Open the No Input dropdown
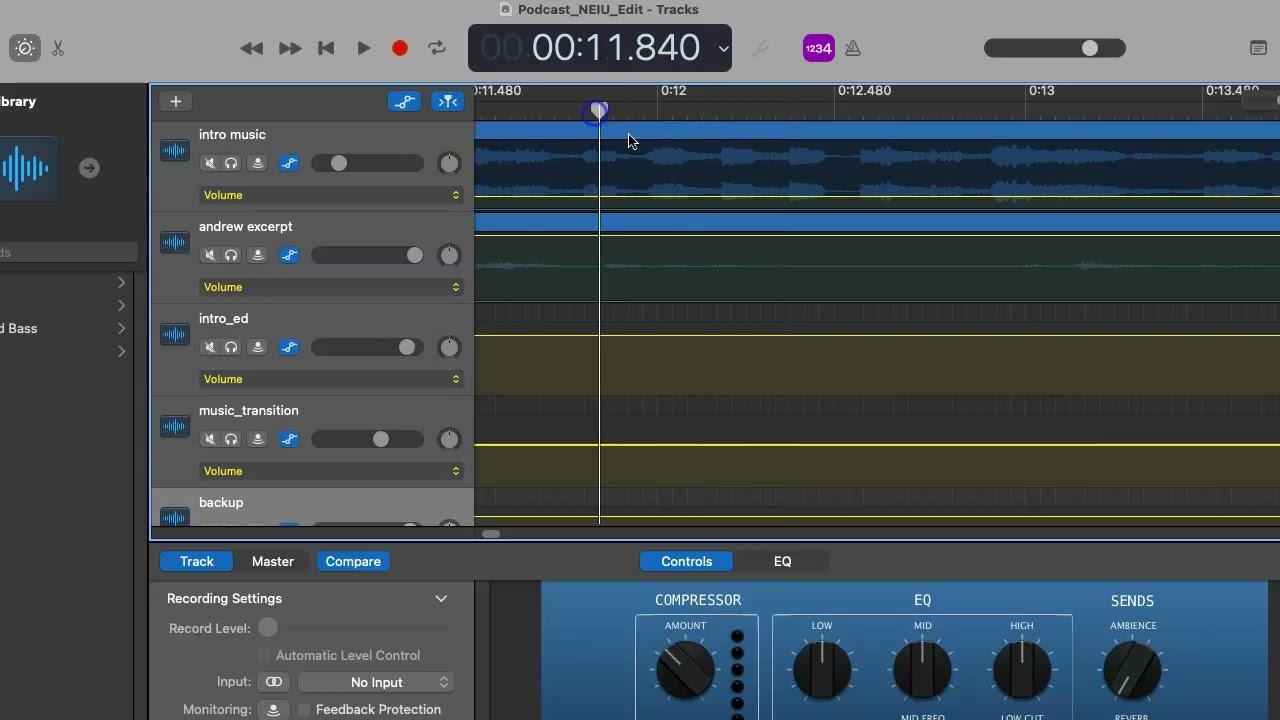This screenshot has height=720, width=1280. tap(376, 682)
